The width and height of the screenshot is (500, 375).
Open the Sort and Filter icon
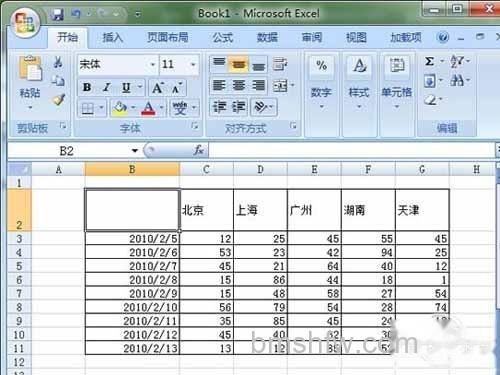click(457, 61)
